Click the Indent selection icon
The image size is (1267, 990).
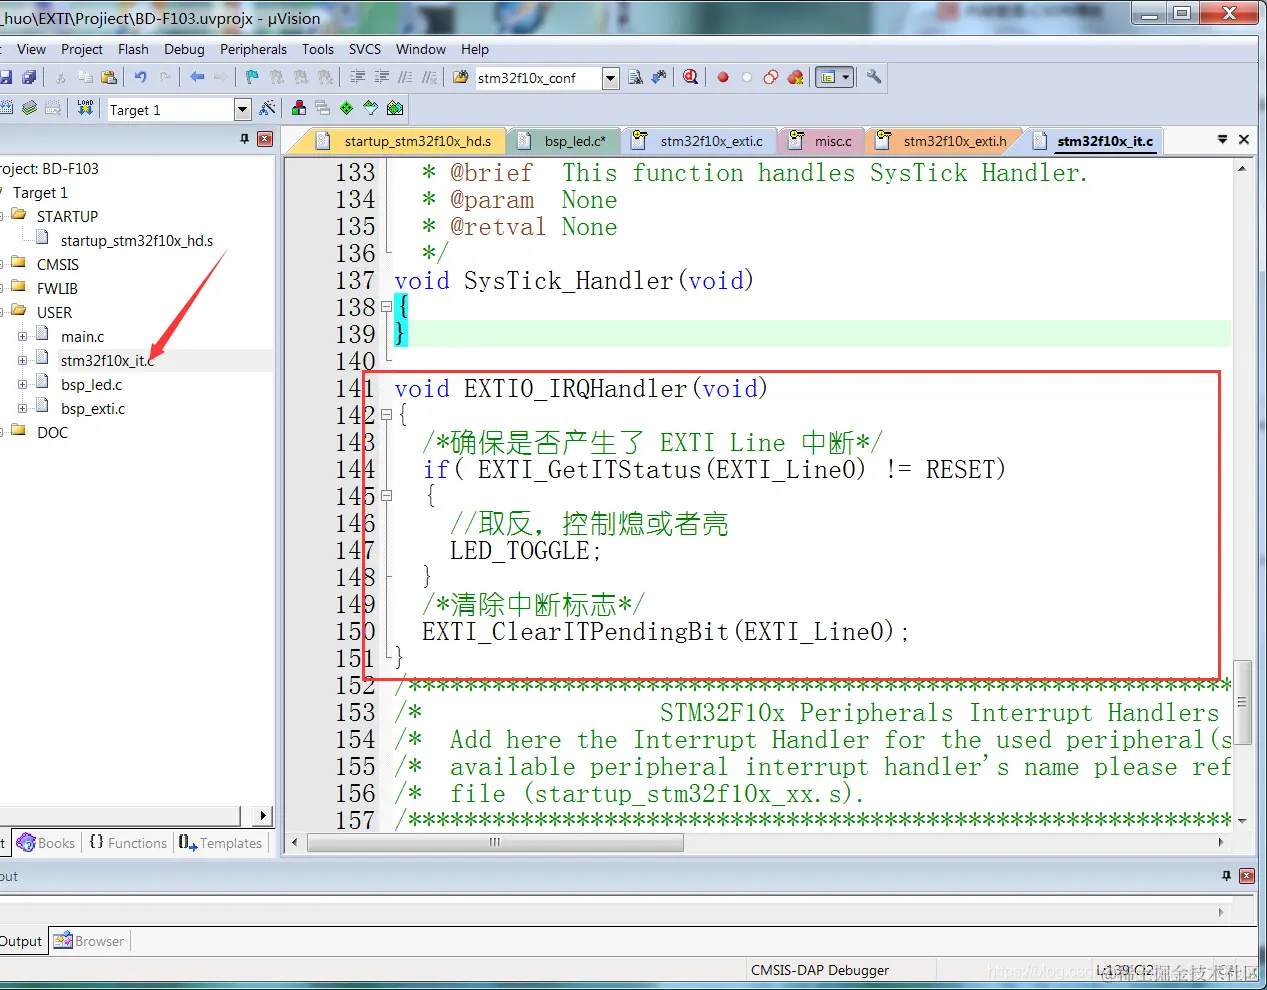357,77
